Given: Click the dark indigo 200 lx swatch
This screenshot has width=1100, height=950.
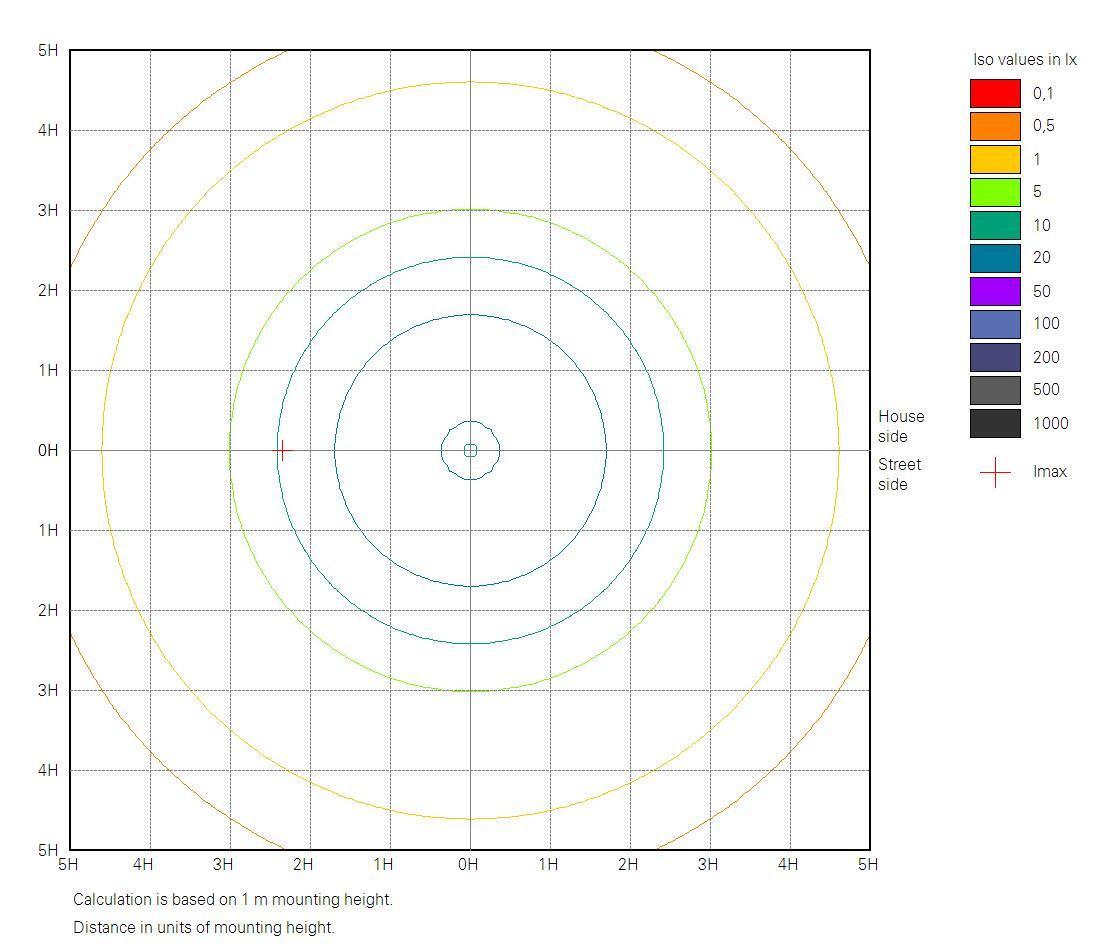Looking at the screenshot, I should (995, 357).
